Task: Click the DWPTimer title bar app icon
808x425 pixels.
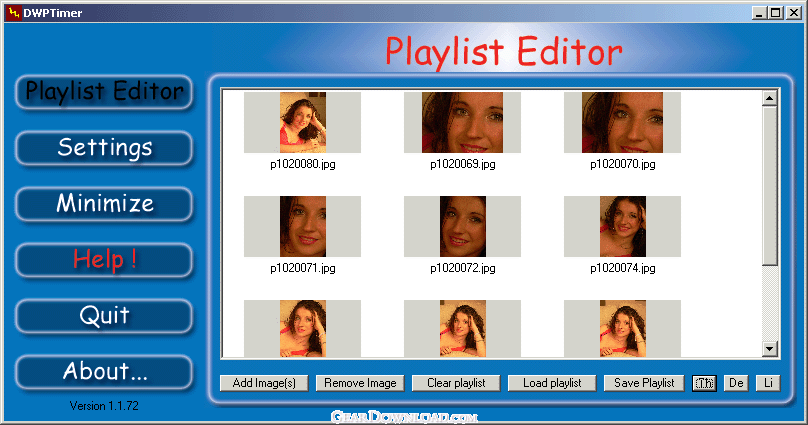Action: [13, 12]
